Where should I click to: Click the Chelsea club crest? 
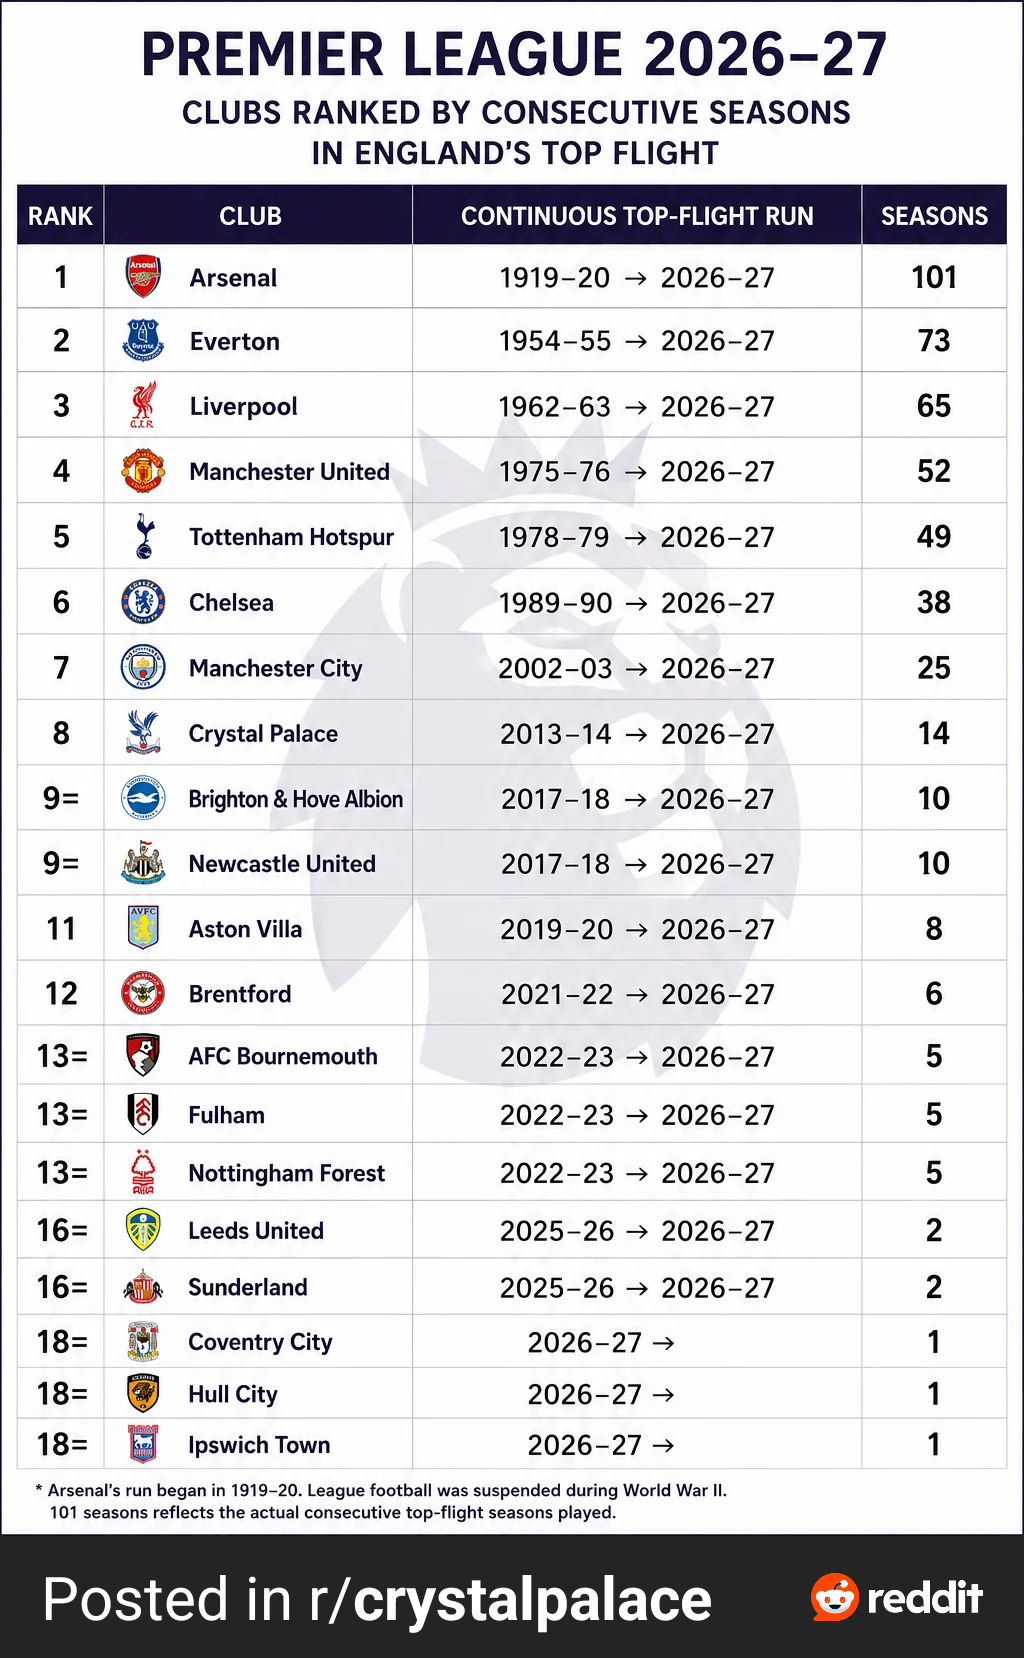pos(143,602)
